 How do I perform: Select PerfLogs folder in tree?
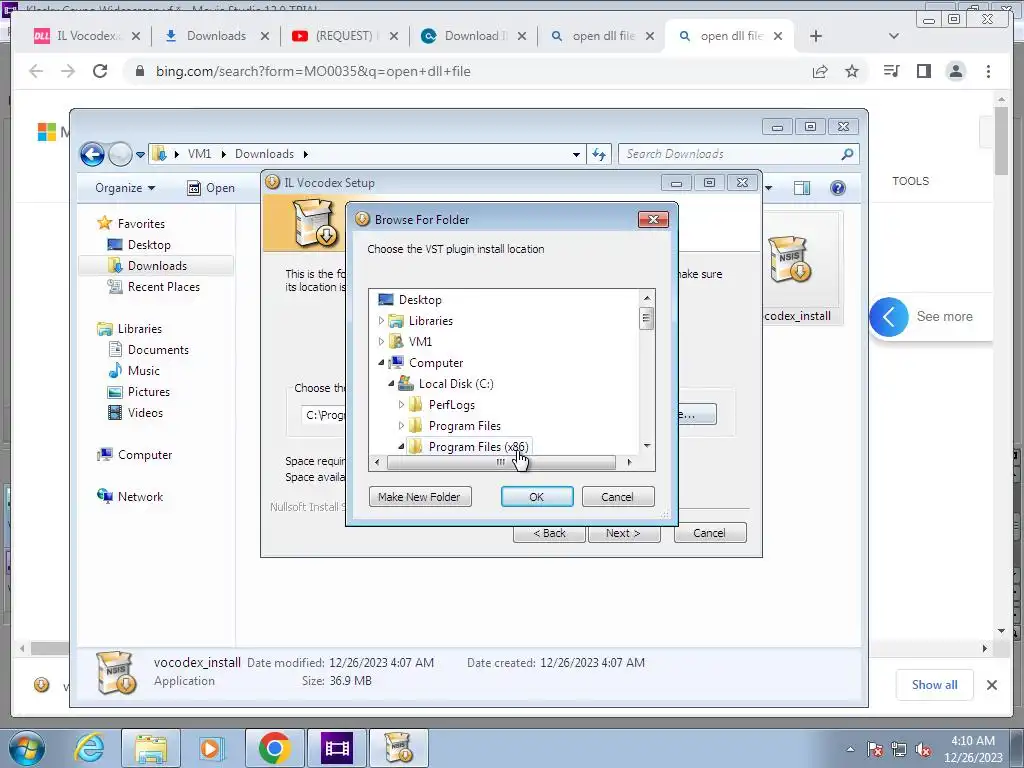(x=451, y=405)
